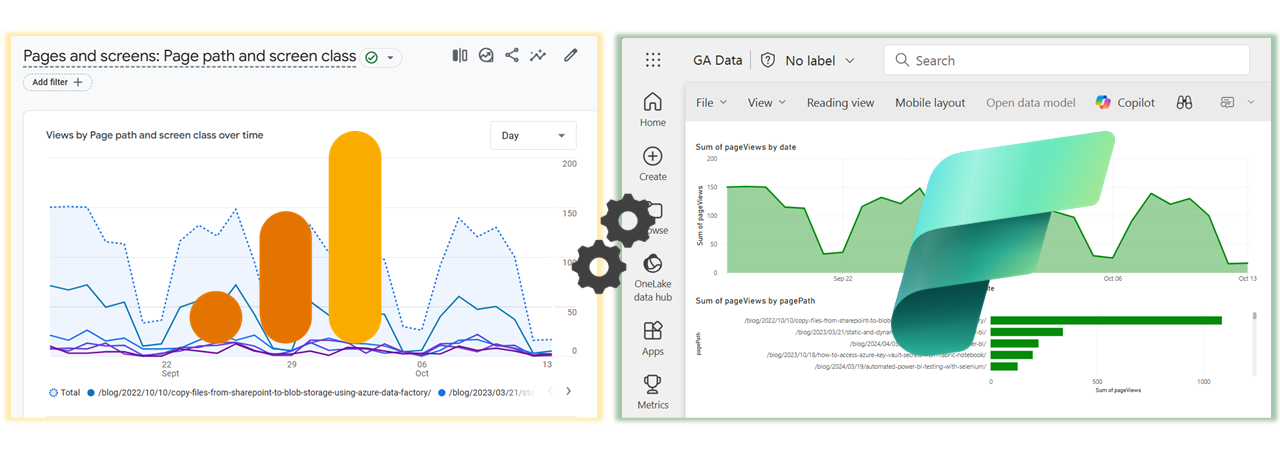Open the No label sensitivity dropdown
Viewport: 1280px width, 455px height.
(819, 60)
